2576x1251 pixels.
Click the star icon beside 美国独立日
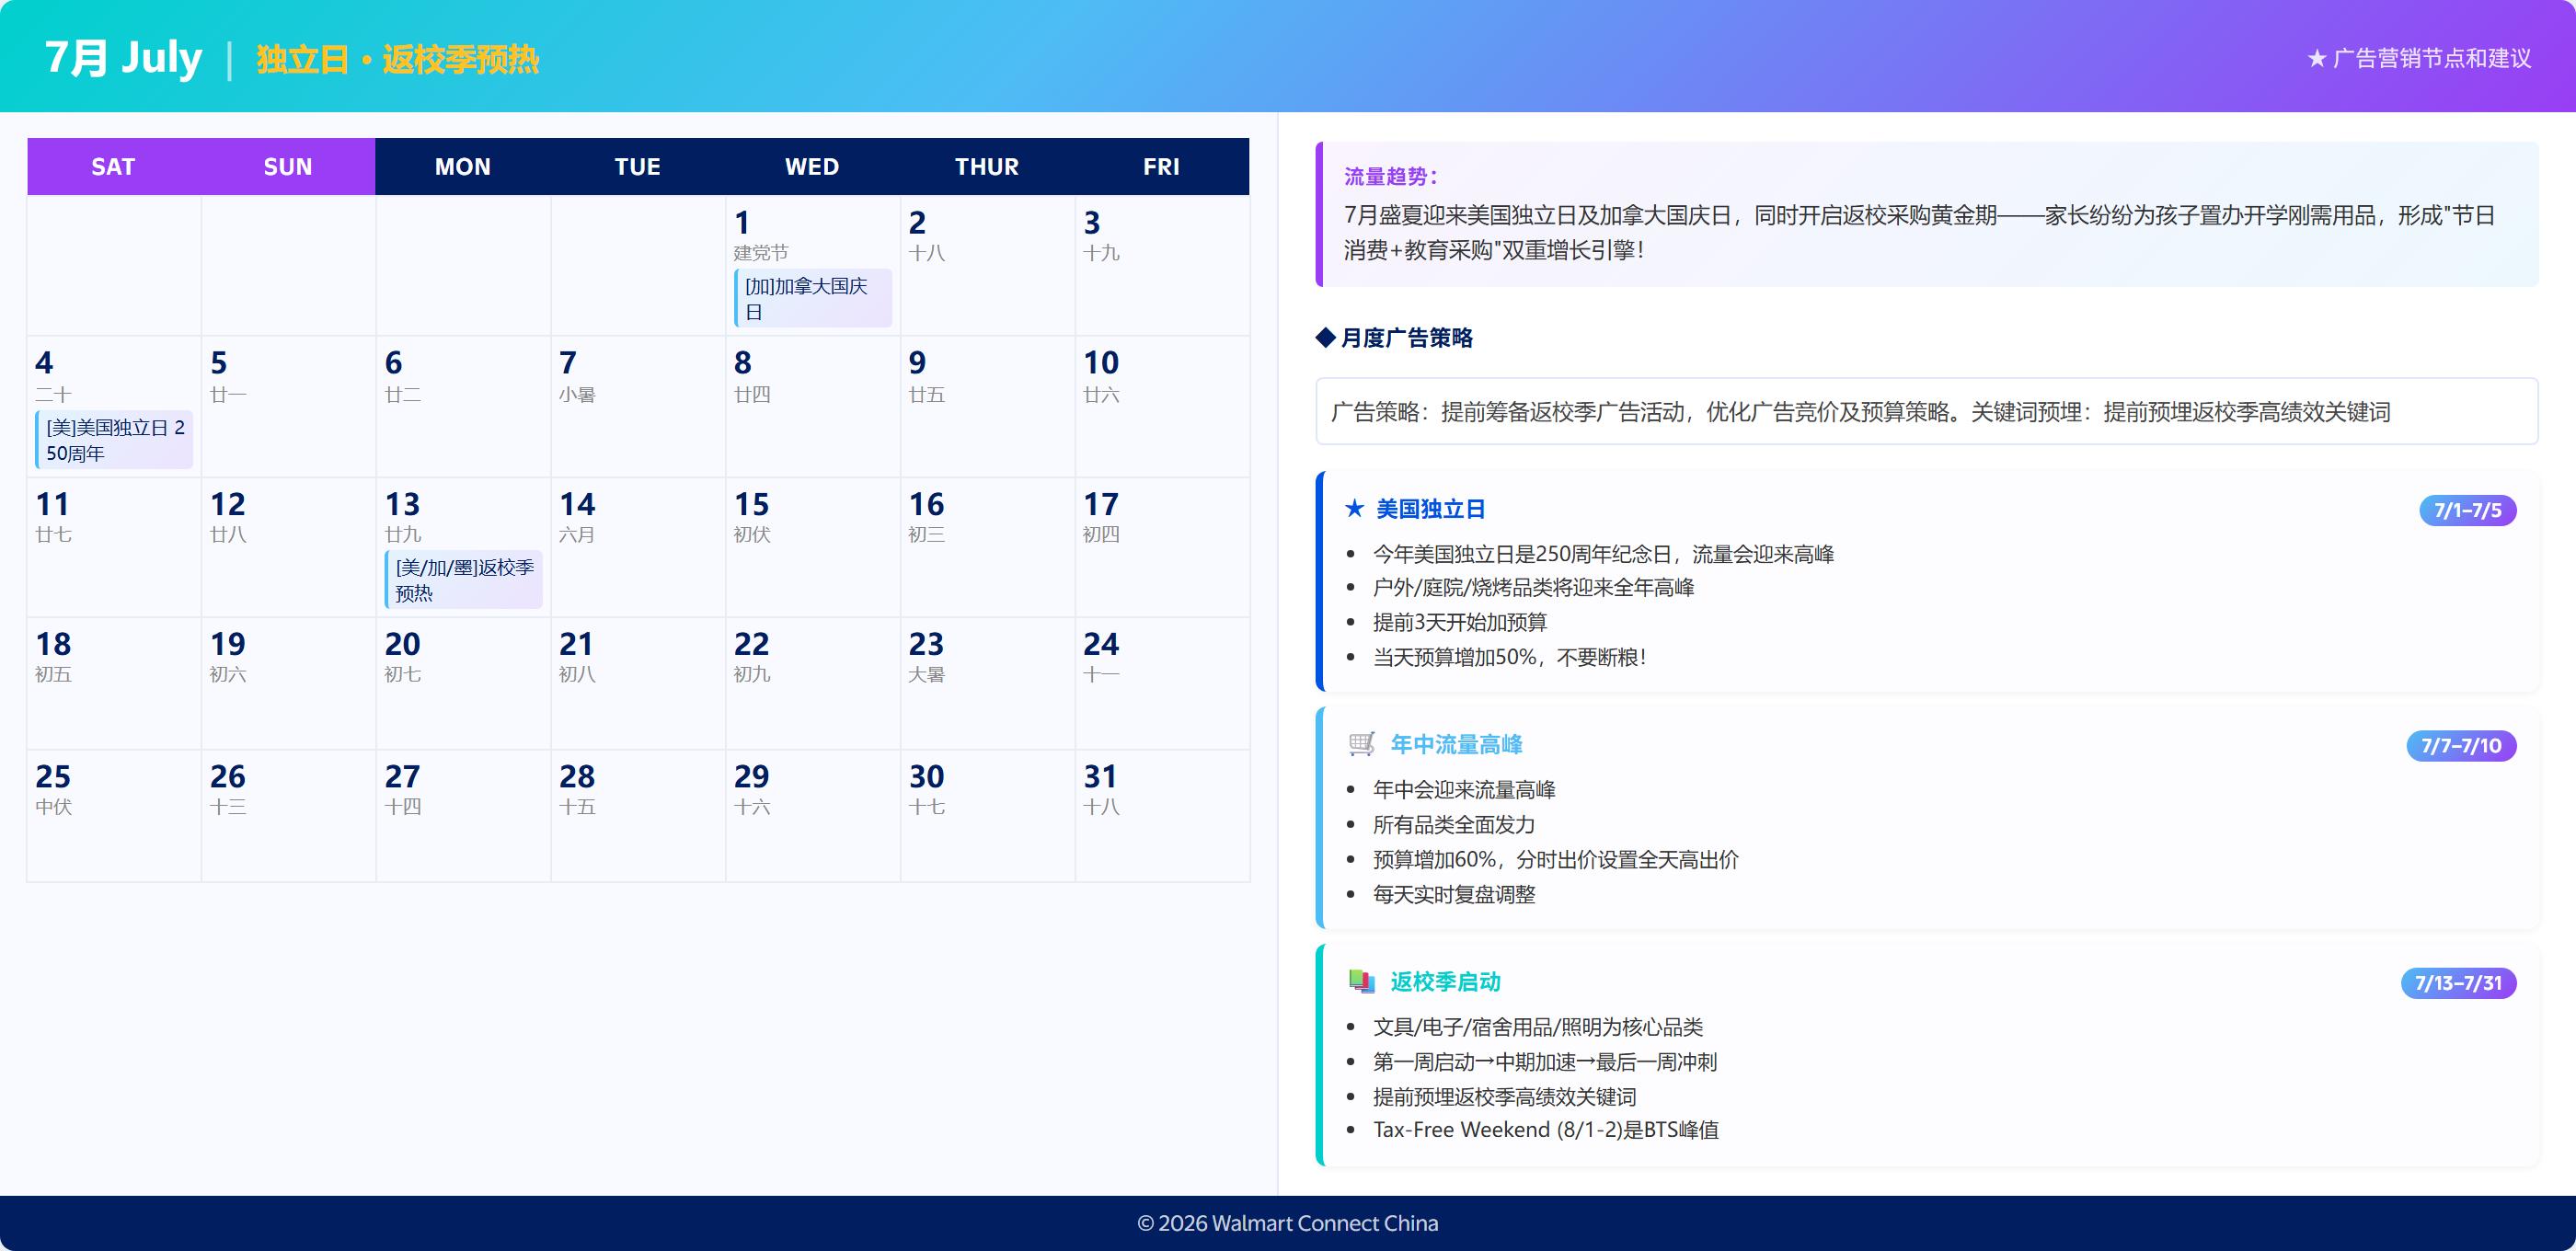[1356, 509]
